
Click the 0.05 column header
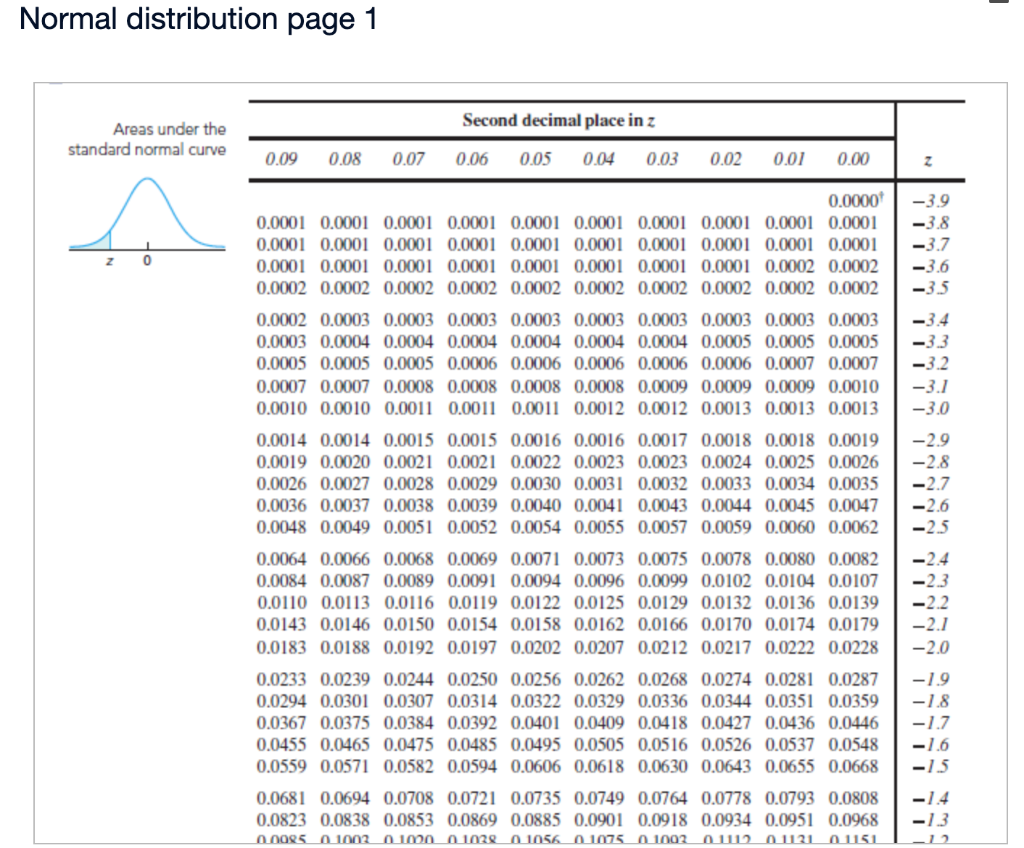tap(534, 159)
